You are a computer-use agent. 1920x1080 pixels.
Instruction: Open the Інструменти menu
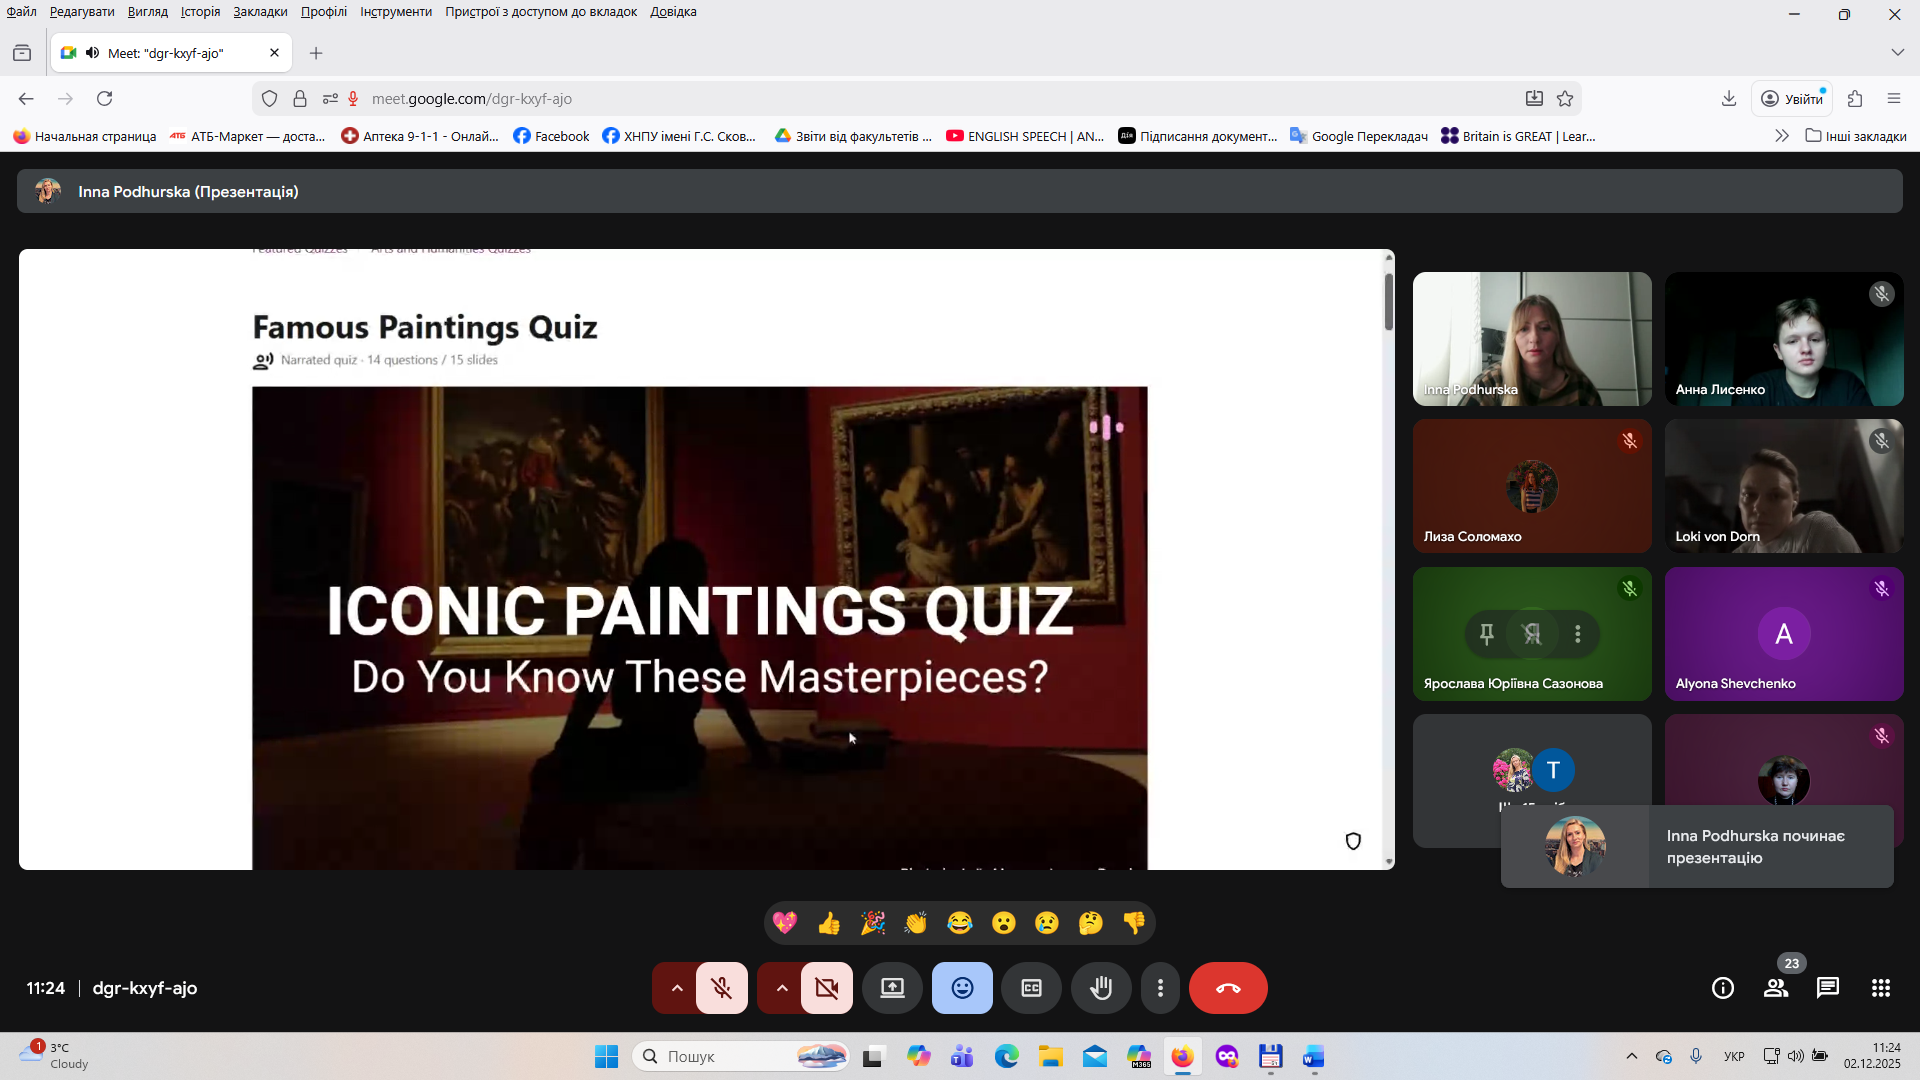pyautogui.click(x=396, y=12)
